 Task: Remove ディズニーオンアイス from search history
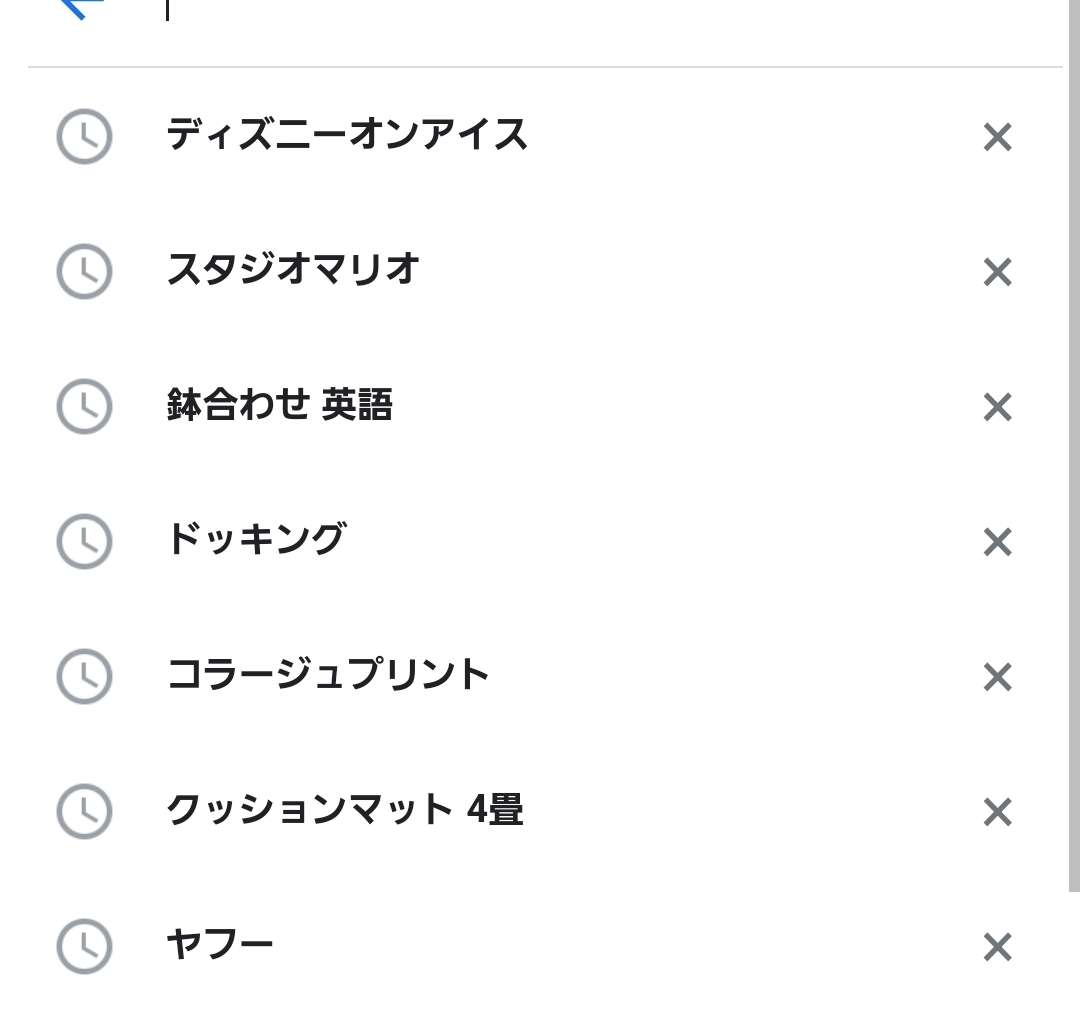coord(997,137)
